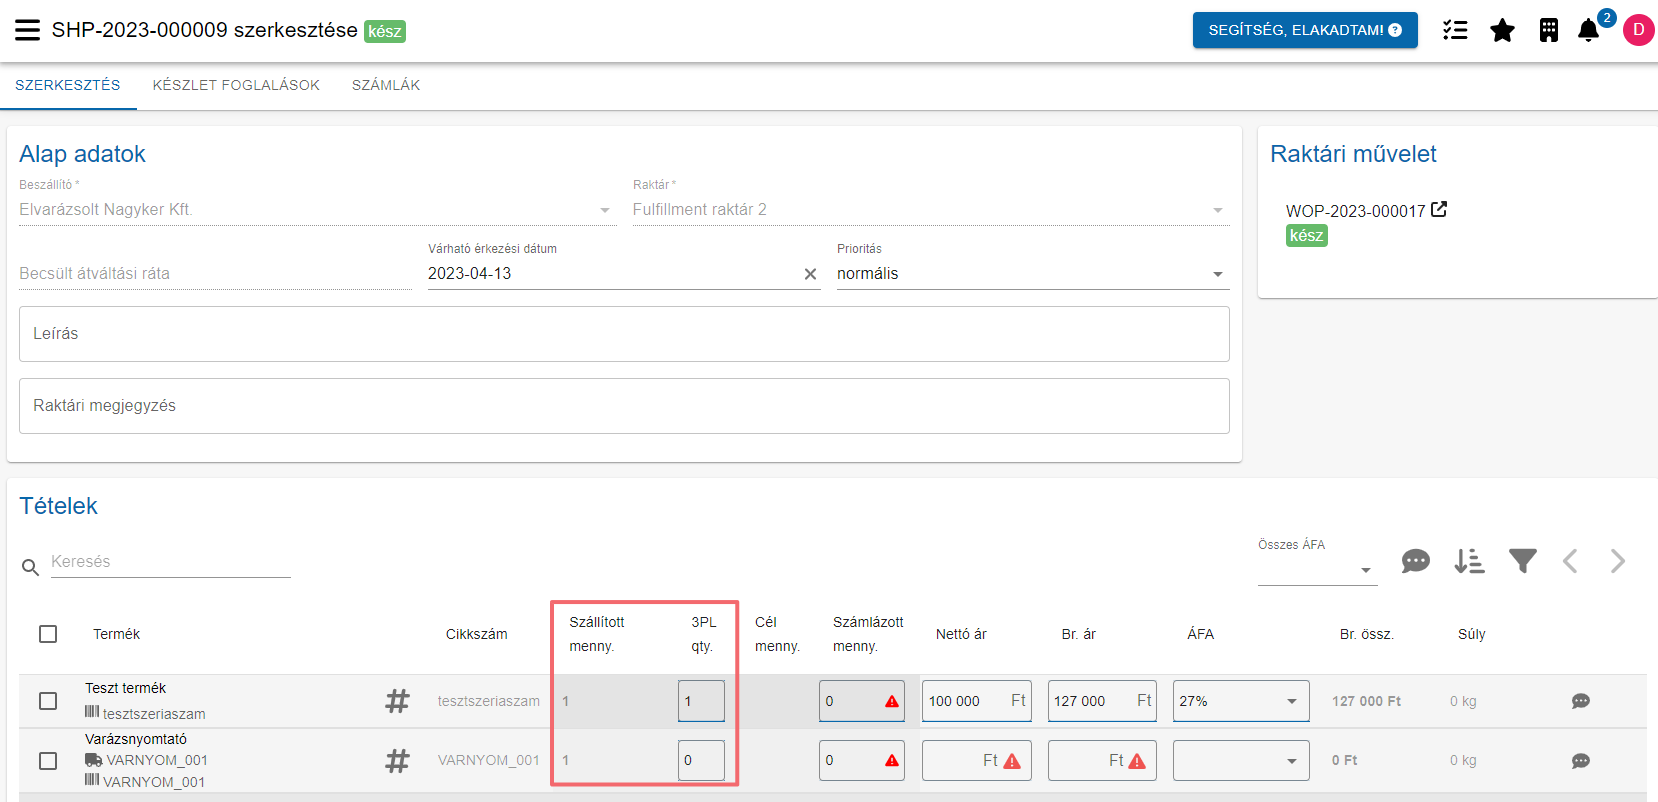Switch to the SZÁMLÁK tab

click(386, 85)
